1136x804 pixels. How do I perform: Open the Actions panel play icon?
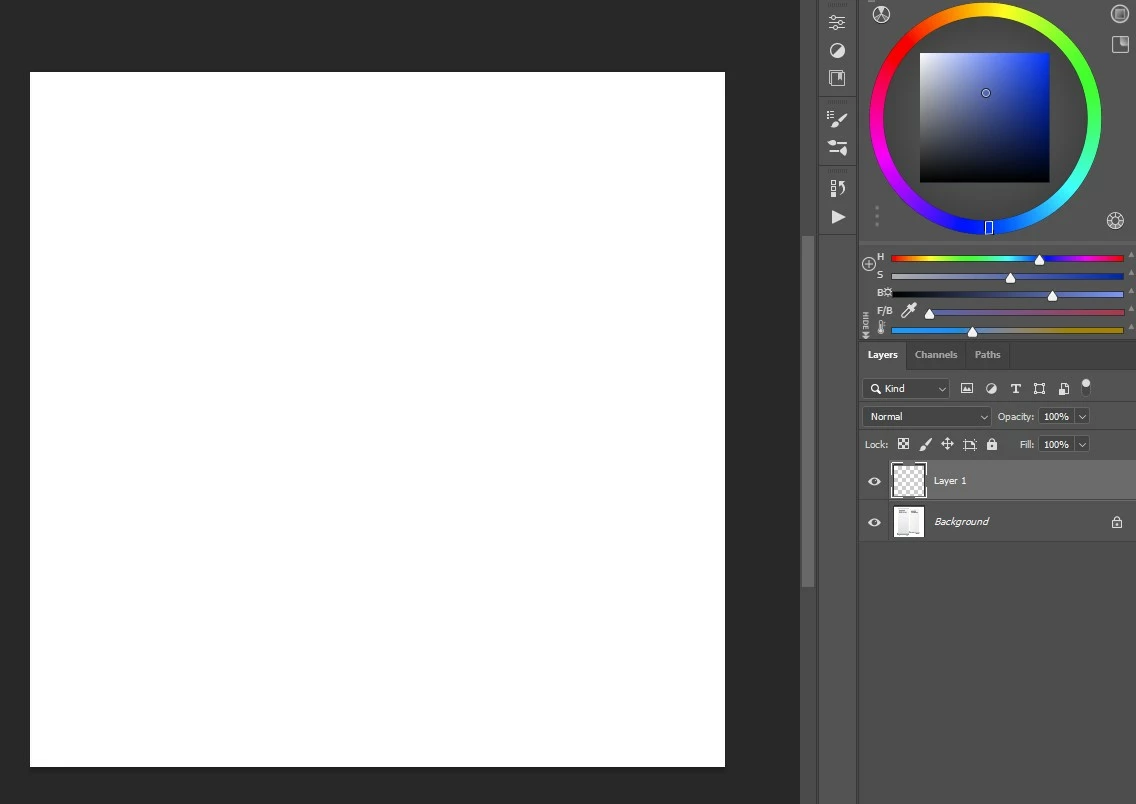[x=838, y=217]
